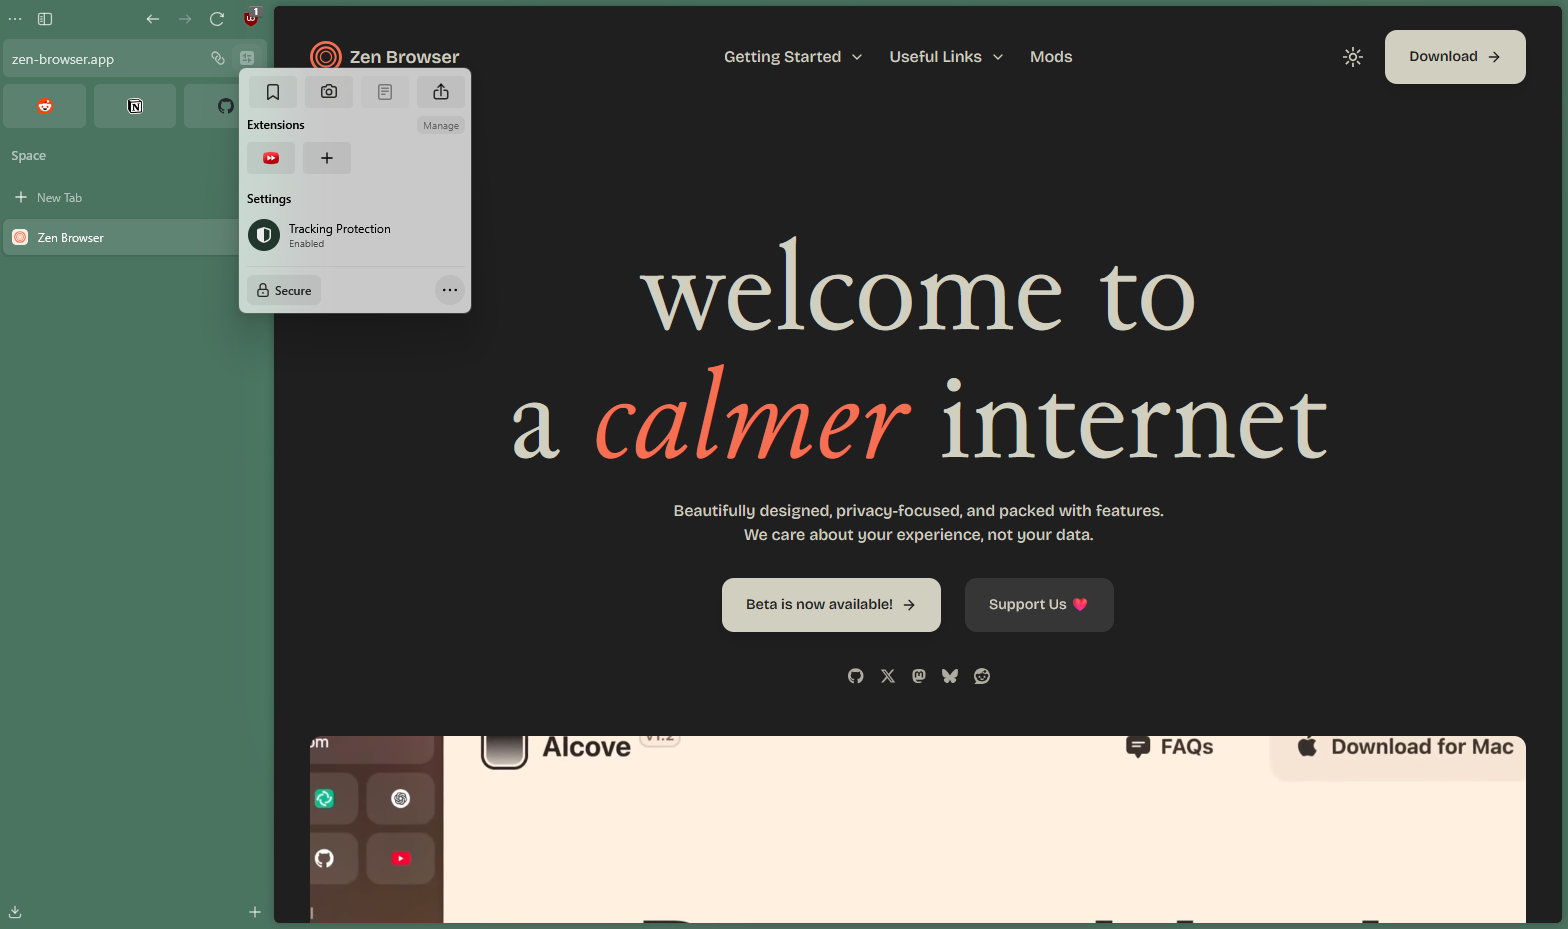
Task: Bookmark this page from the popup
Action: pos(273,92)
